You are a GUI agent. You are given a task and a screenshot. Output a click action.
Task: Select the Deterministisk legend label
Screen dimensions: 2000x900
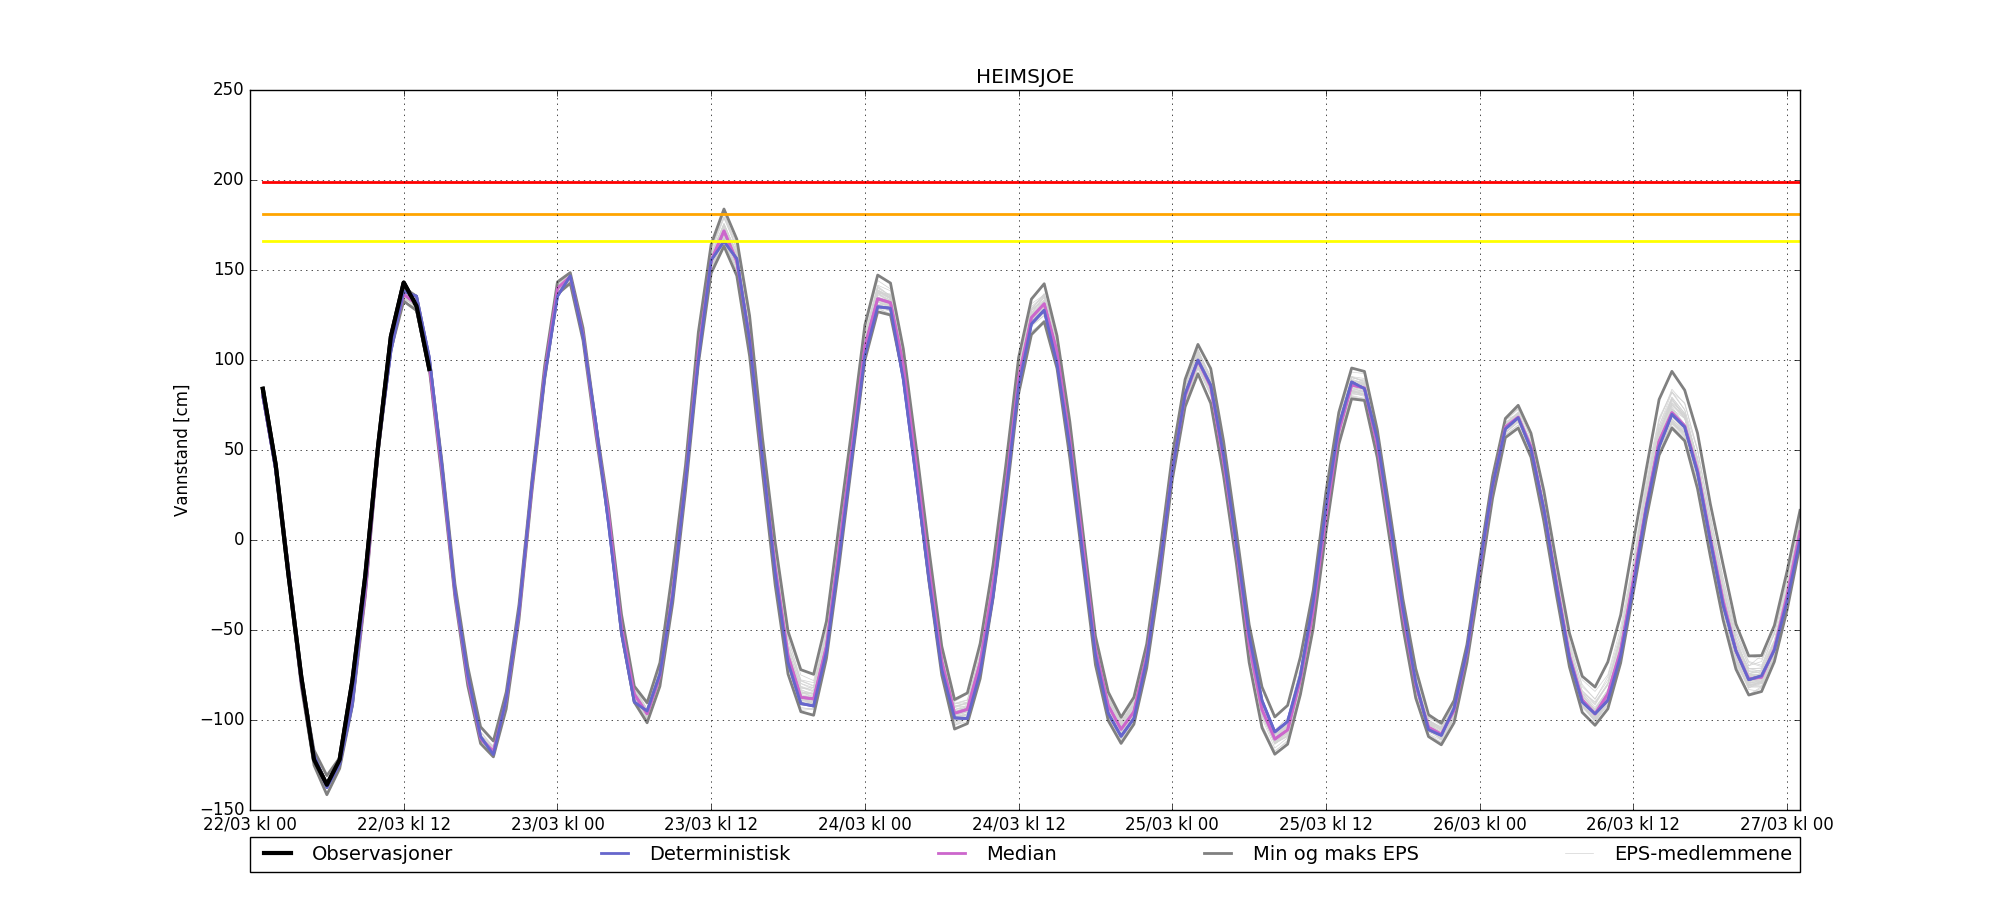click(719, 854)
